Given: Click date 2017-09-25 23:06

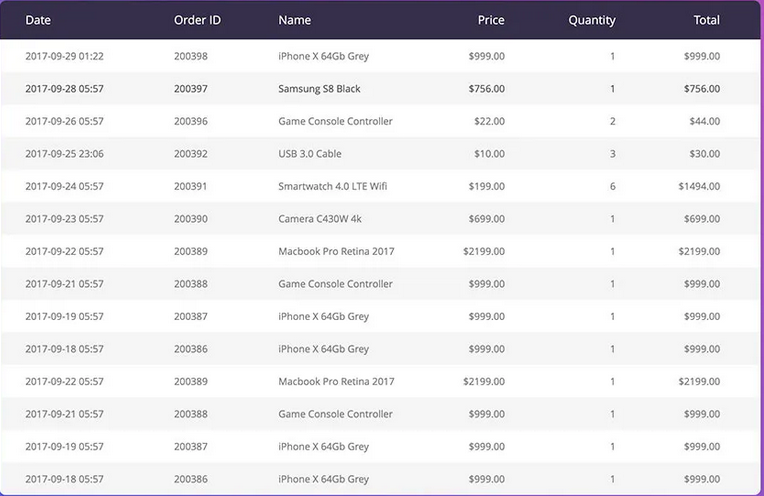Looking at the screenshot, I should click(x=64, y=154).
